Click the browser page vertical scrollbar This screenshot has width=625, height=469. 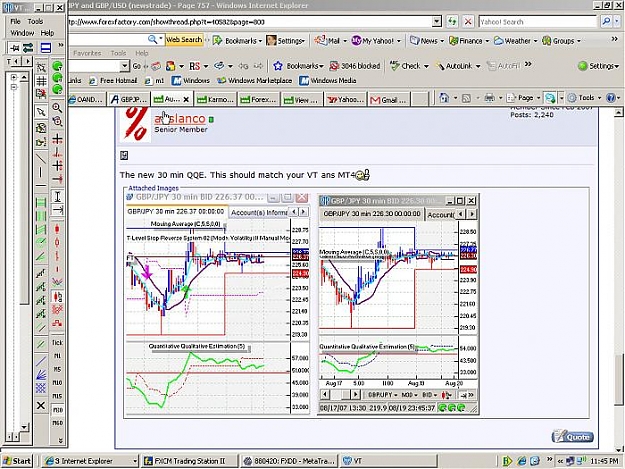pos(618,279)
